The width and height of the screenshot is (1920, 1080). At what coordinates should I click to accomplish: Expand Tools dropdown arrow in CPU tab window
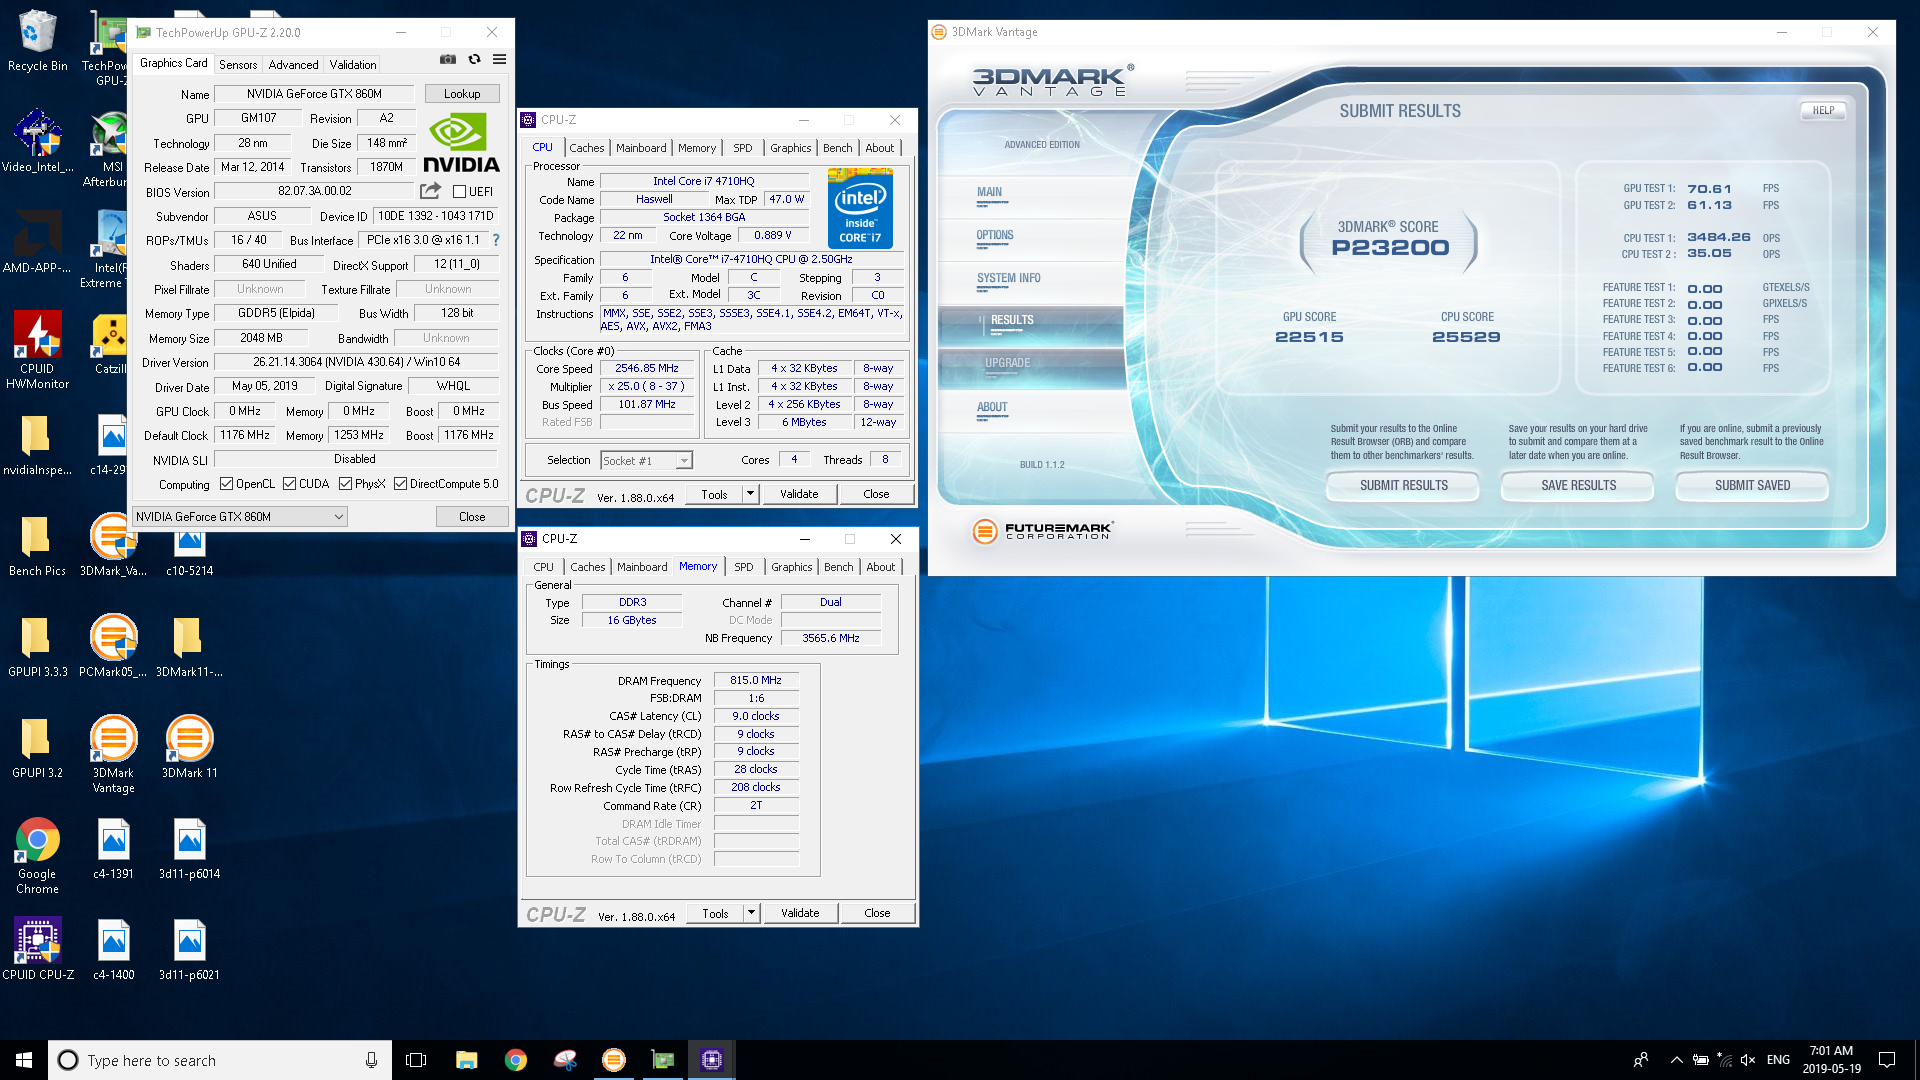pos(751,494)
